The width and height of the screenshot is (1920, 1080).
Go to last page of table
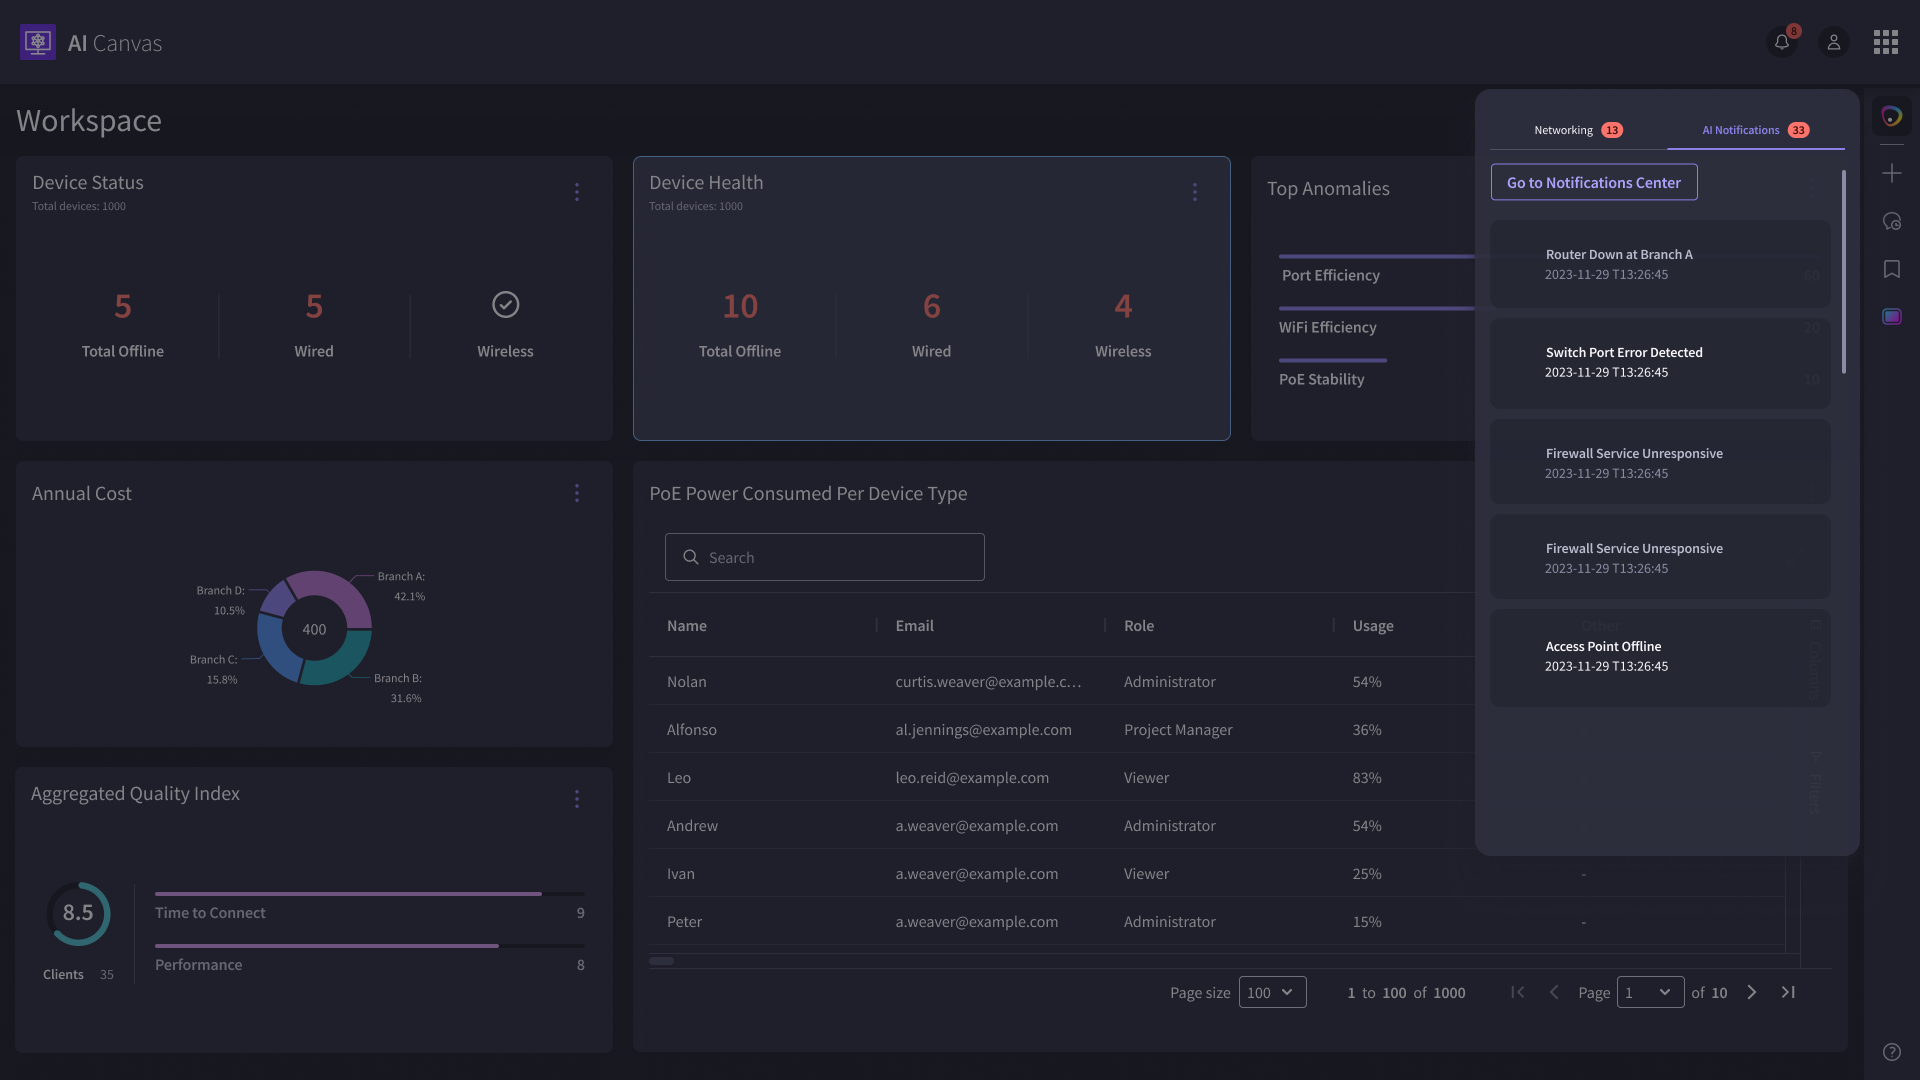[1788, 992]
